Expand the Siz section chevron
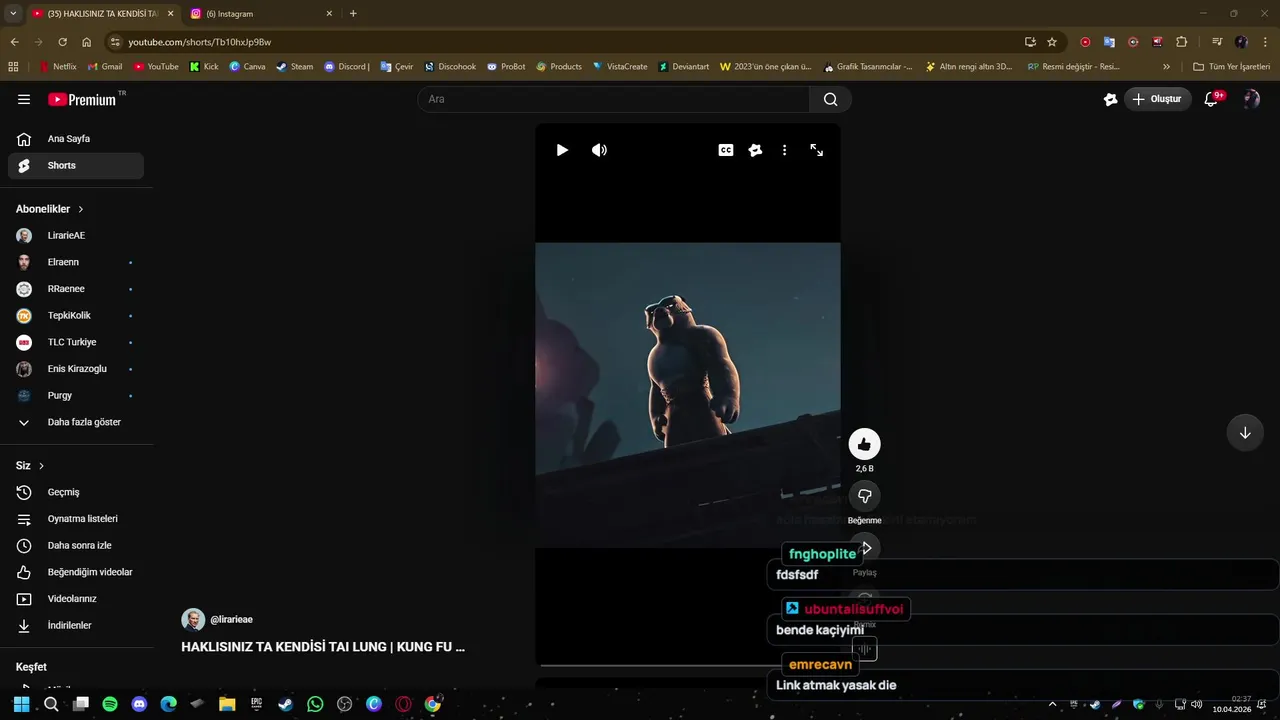 [41, 466]
